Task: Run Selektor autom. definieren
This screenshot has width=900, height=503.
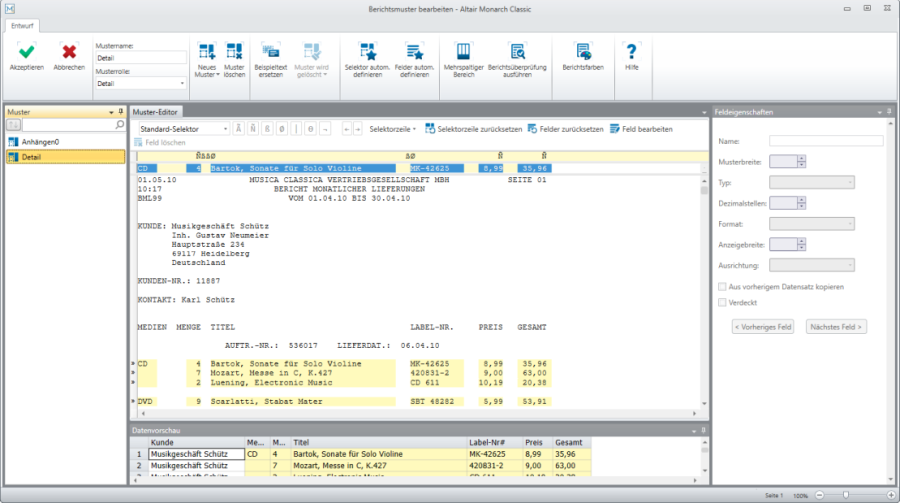Action: pos(366,52)
